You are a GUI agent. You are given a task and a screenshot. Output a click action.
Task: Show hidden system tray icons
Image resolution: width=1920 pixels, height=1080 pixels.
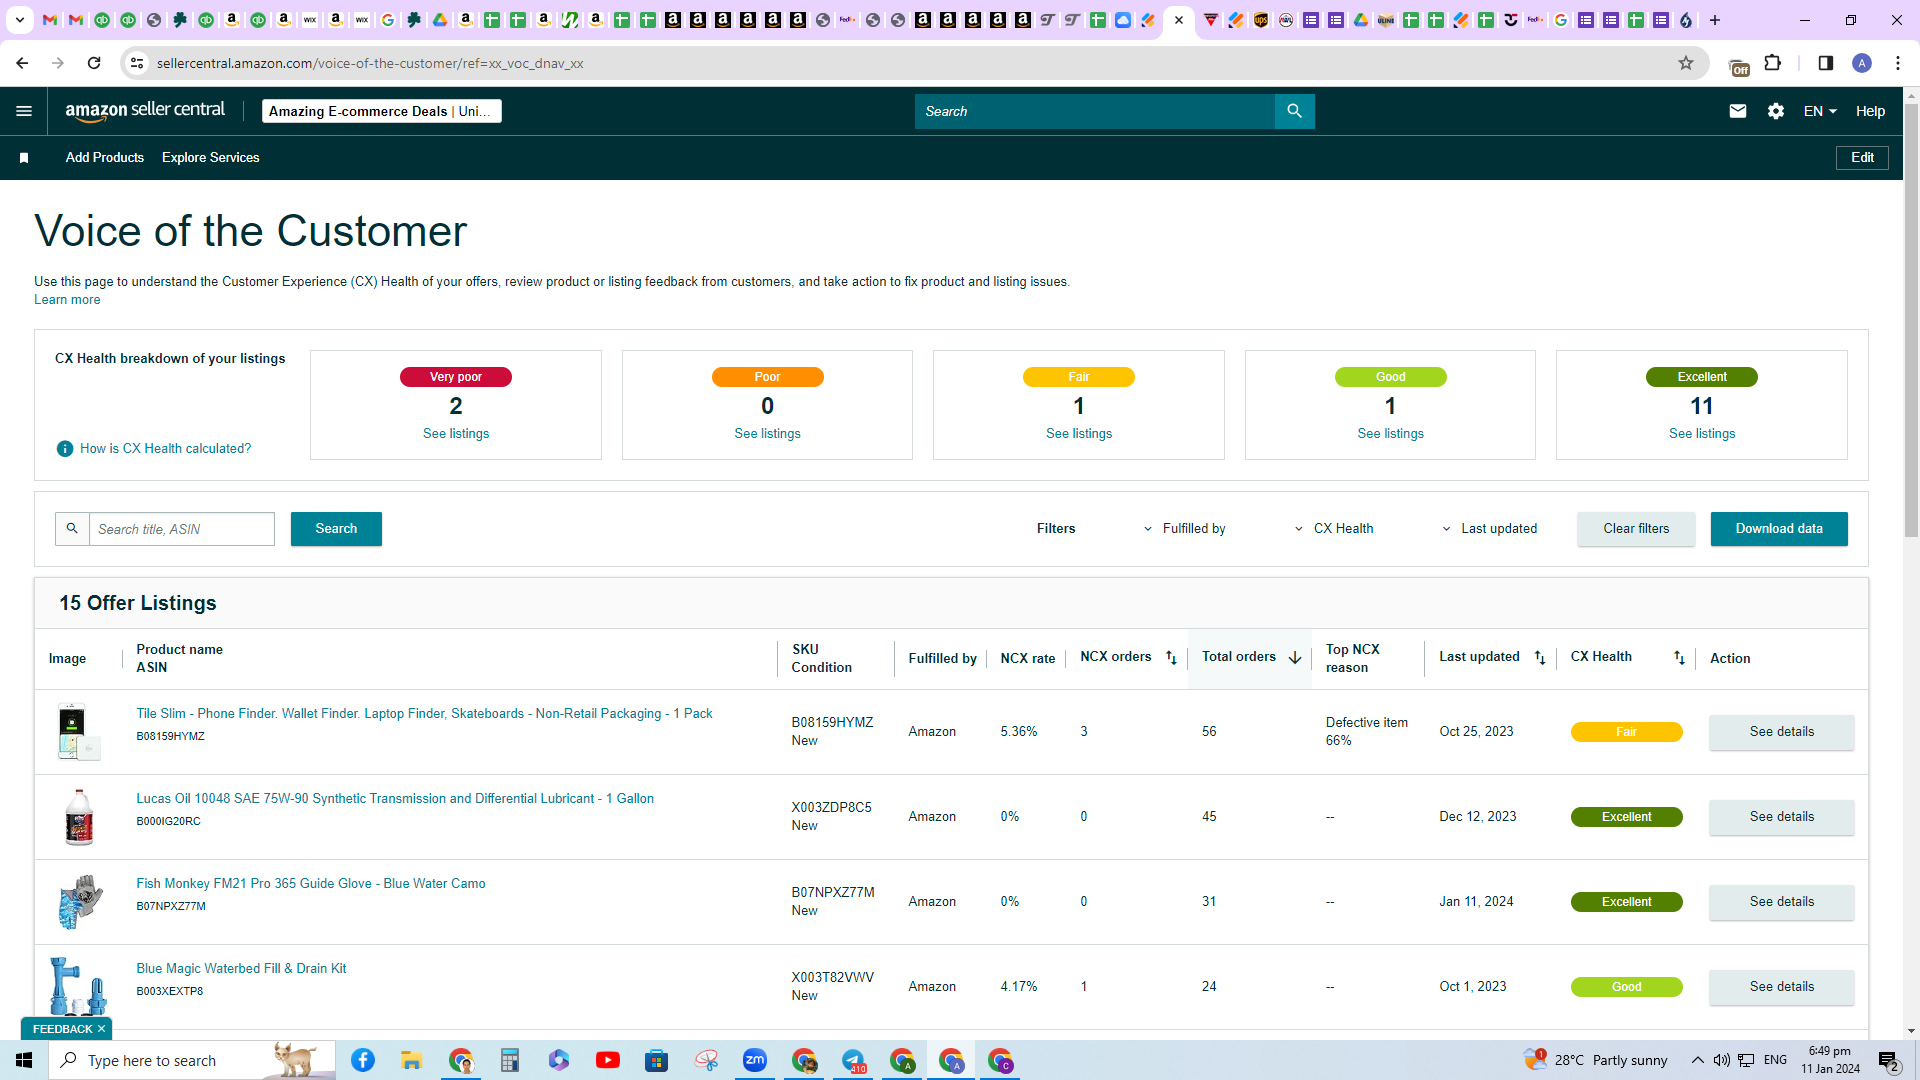(x=1697, y=1060)
